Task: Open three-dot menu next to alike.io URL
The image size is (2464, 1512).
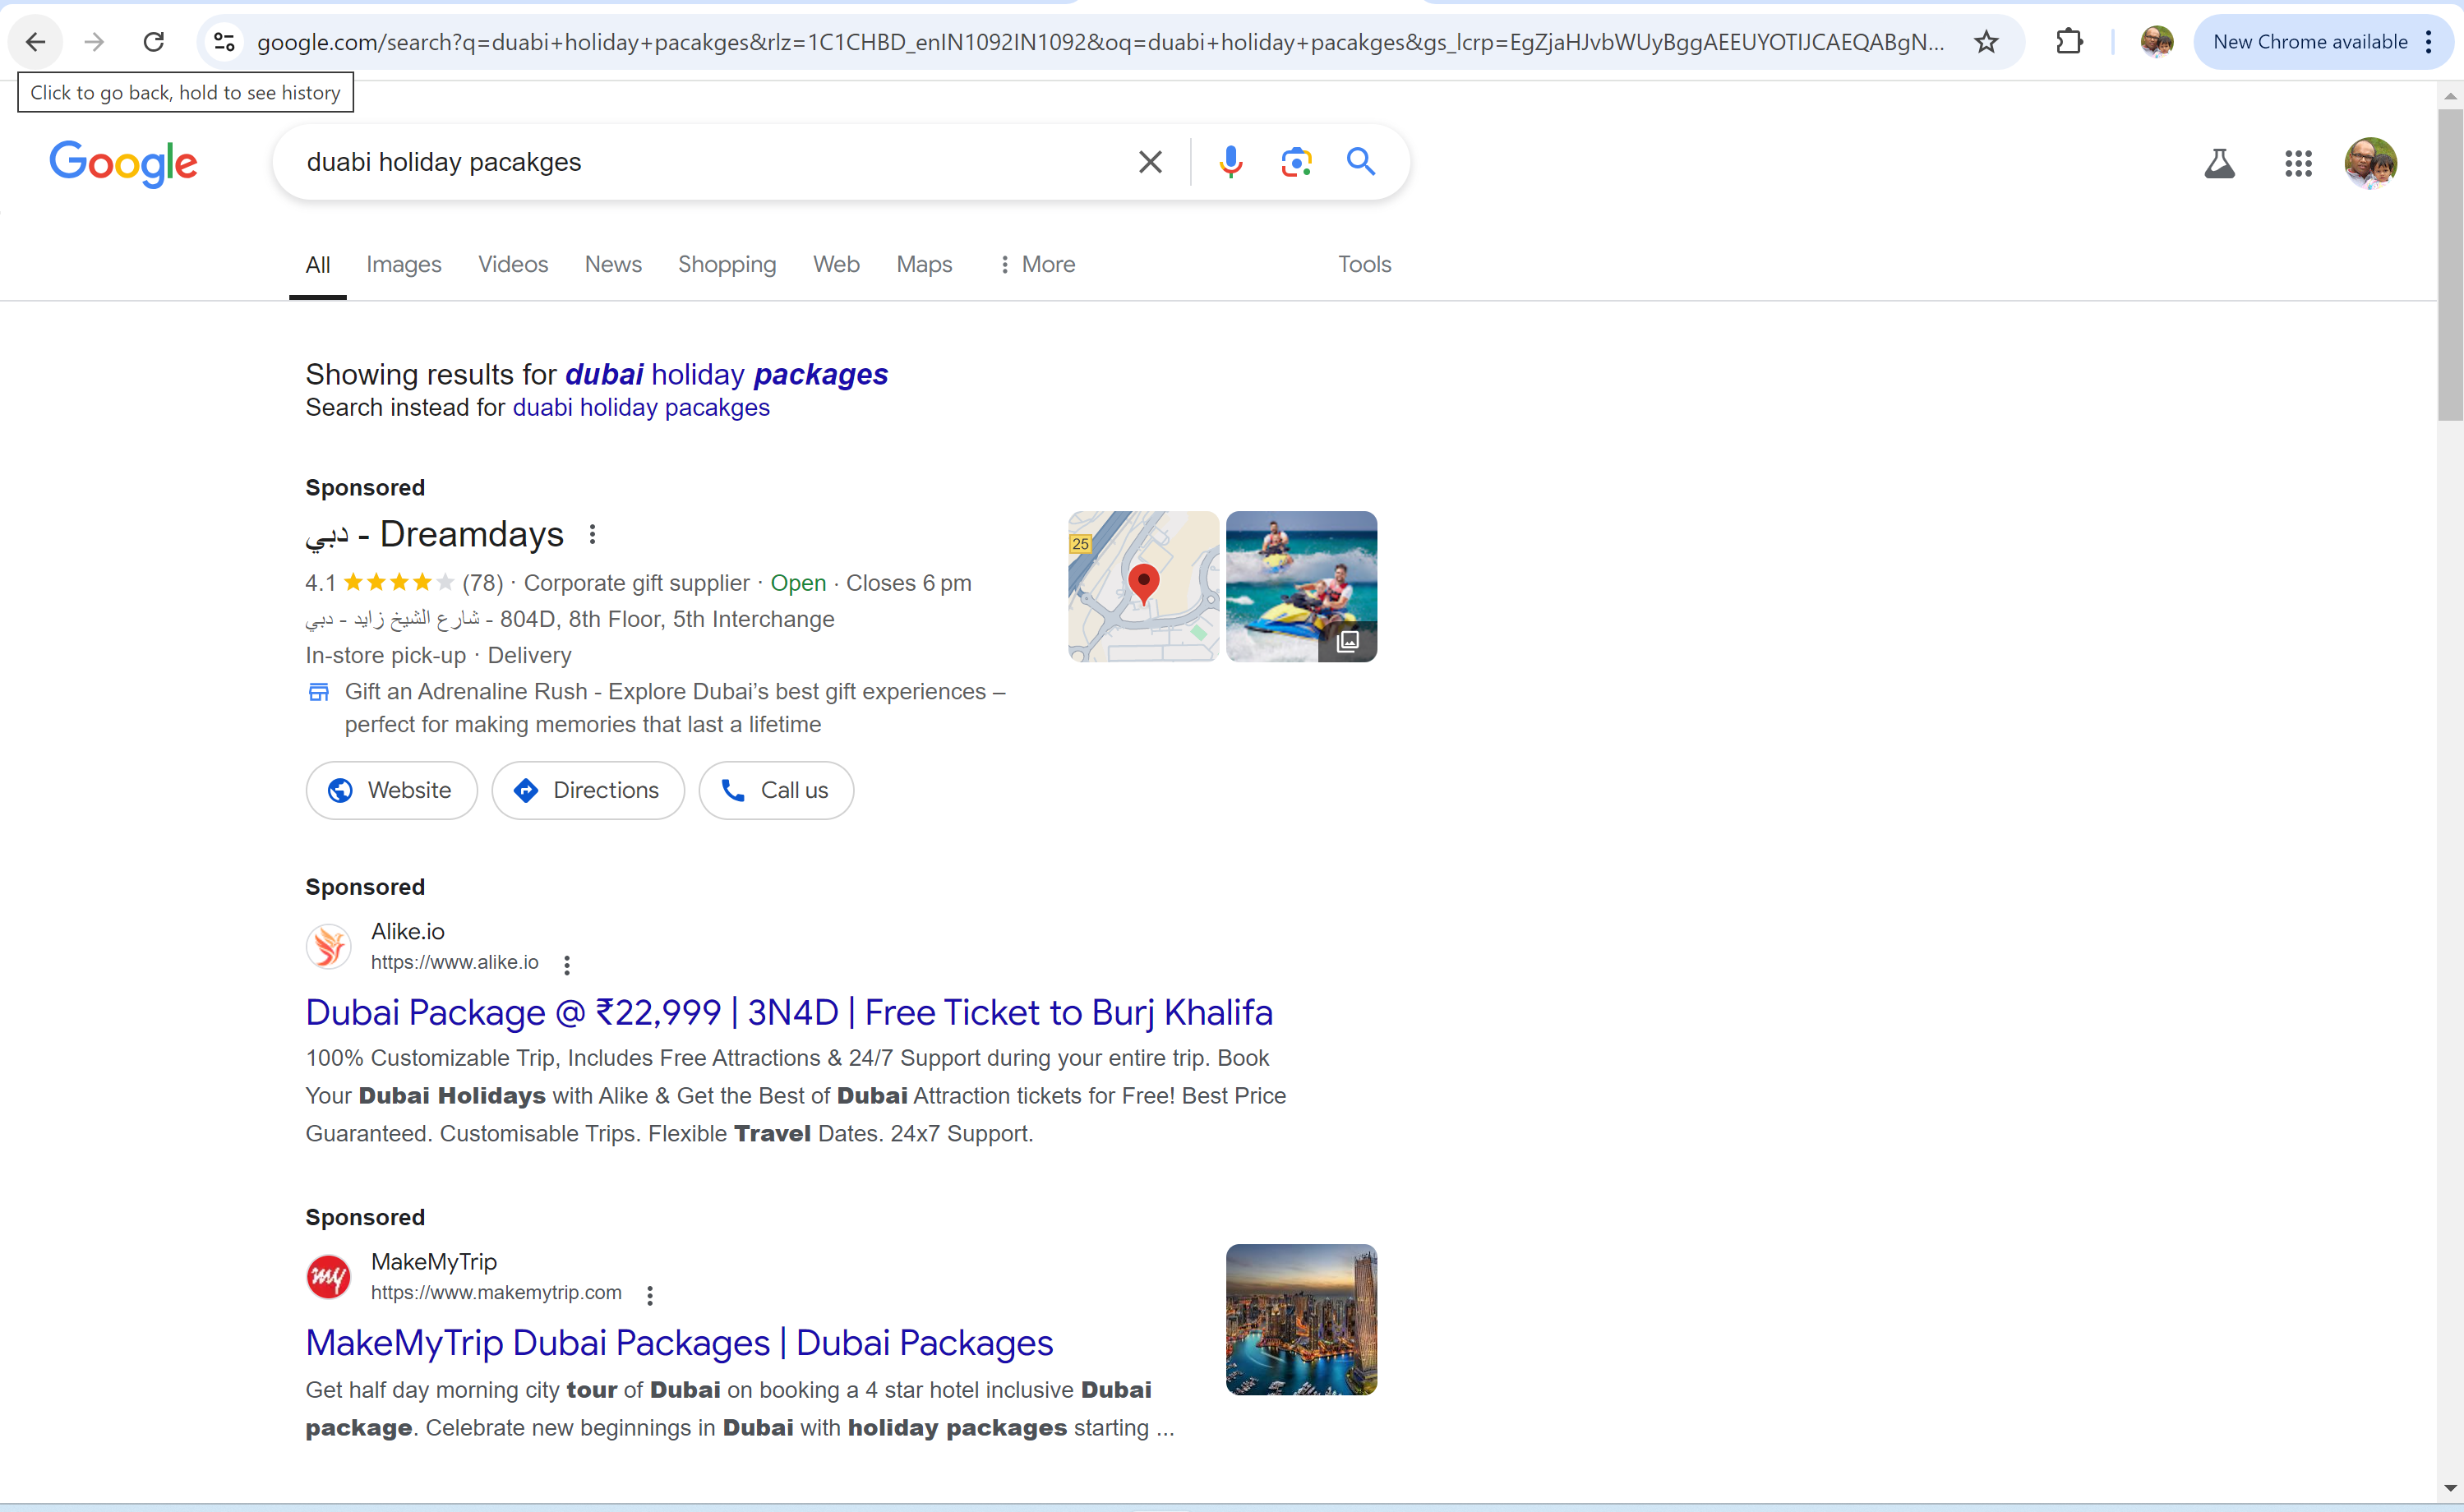Action: [567, 965]
